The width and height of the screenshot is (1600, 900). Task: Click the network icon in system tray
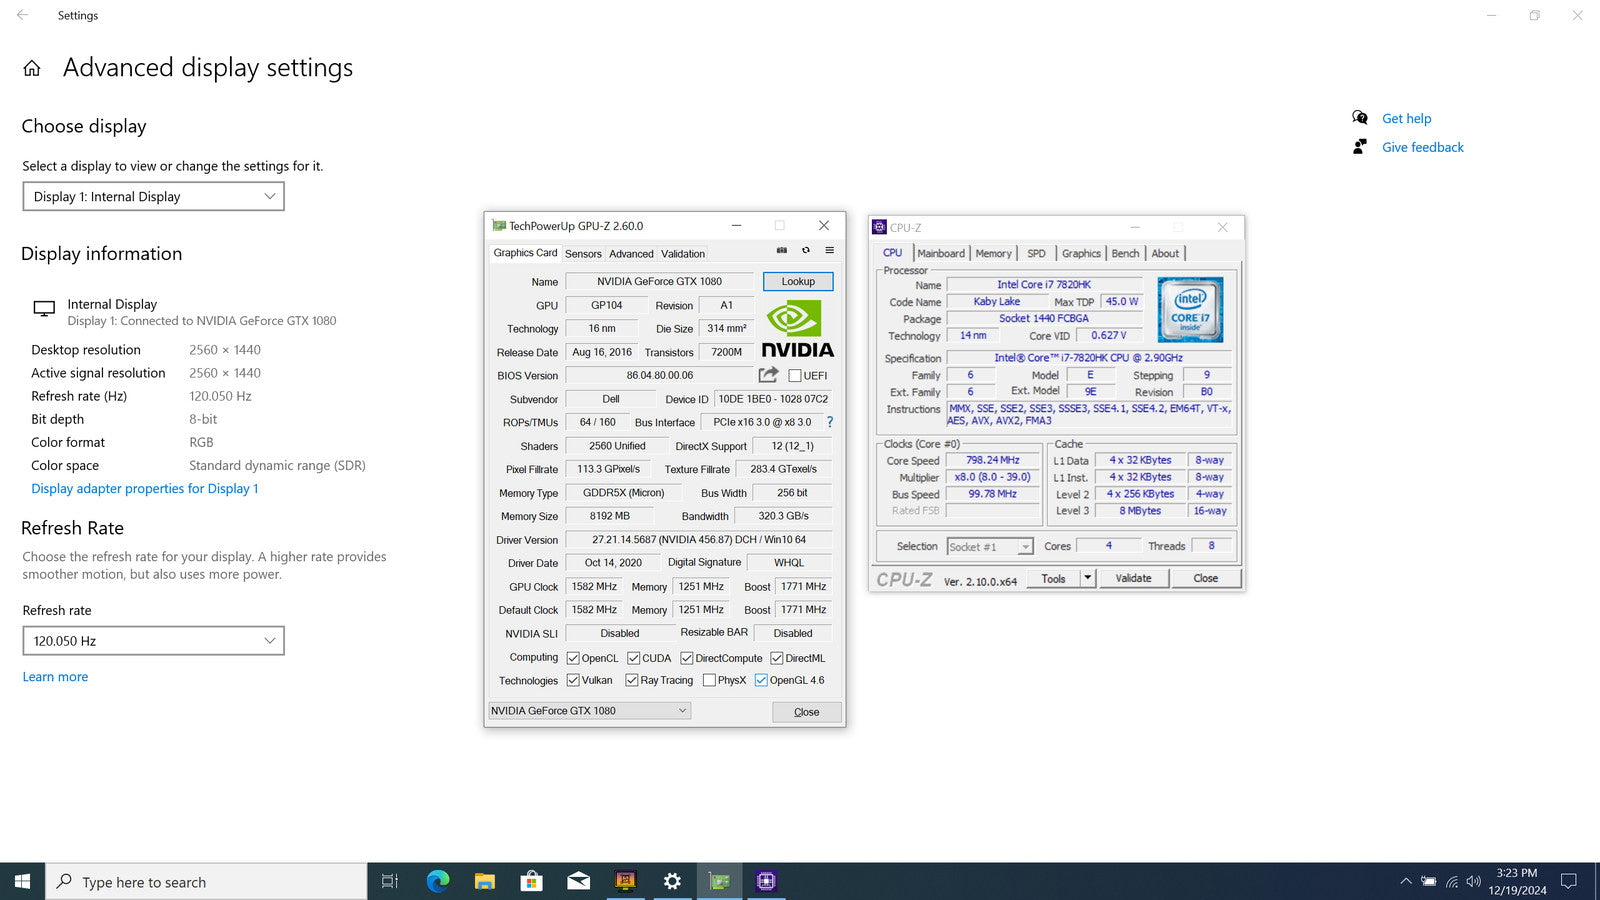coord(1452,881)
